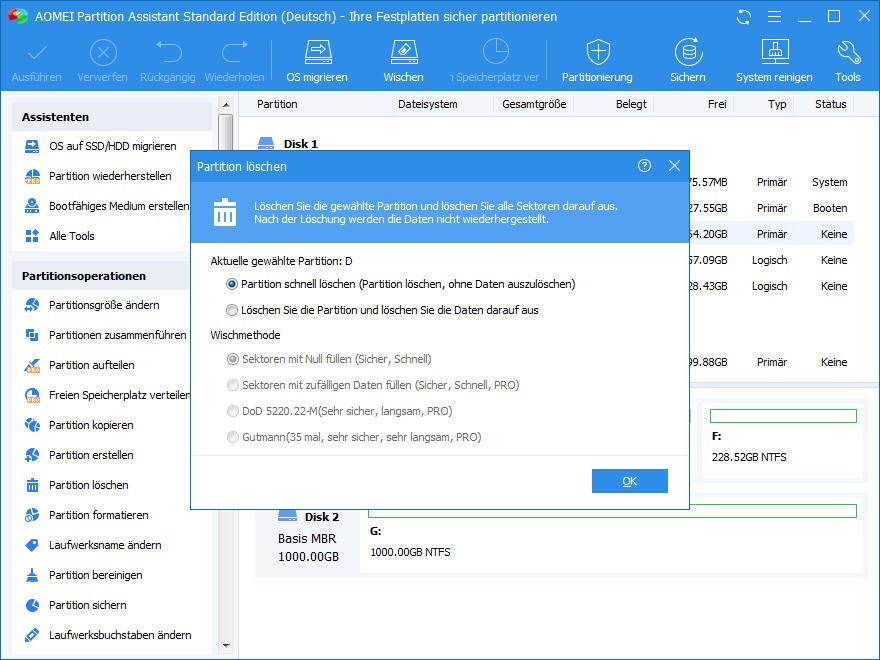Viewport: 880px width, 660px height.
Task: Select the 99.88GB Primär partition row
Action: point(772,362)
